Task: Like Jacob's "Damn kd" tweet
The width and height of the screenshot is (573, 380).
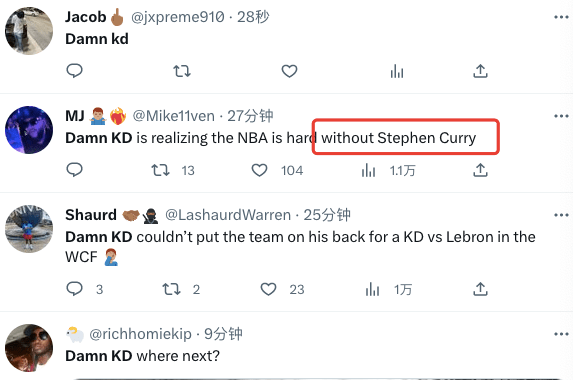Action: tap(289, 71)
